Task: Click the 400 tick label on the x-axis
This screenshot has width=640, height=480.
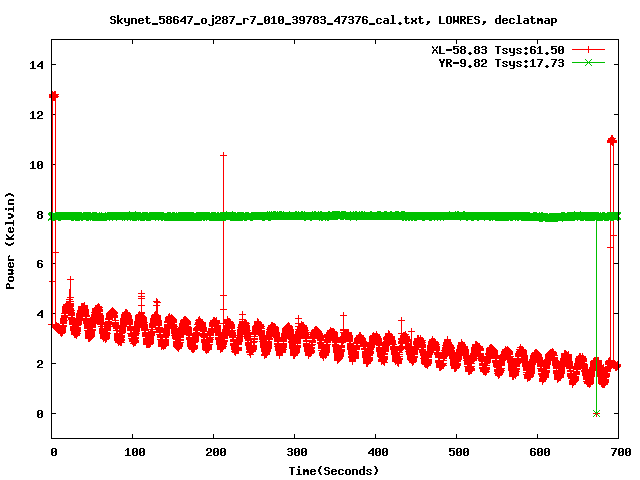Action: 378,452
